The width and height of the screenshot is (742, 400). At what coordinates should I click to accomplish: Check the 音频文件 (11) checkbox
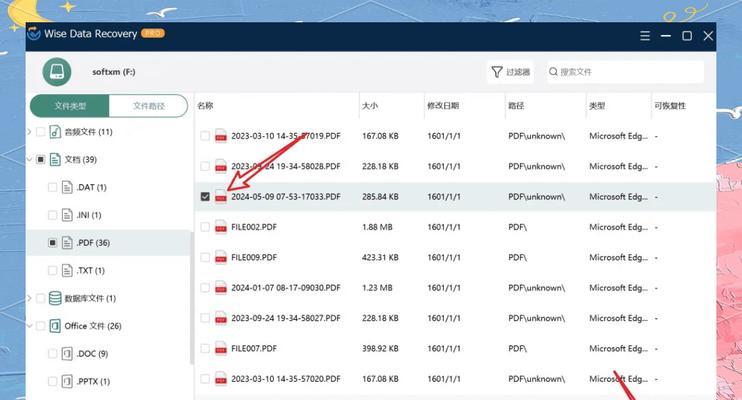click(x=41, y=132)
